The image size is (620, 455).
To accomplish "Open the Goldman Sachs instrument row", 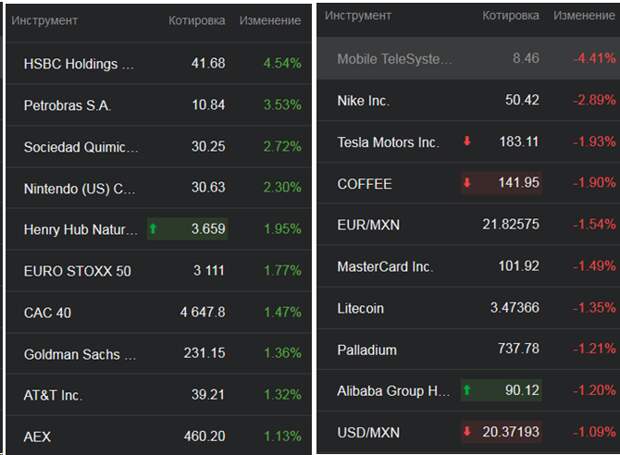I will pos(159,354).
